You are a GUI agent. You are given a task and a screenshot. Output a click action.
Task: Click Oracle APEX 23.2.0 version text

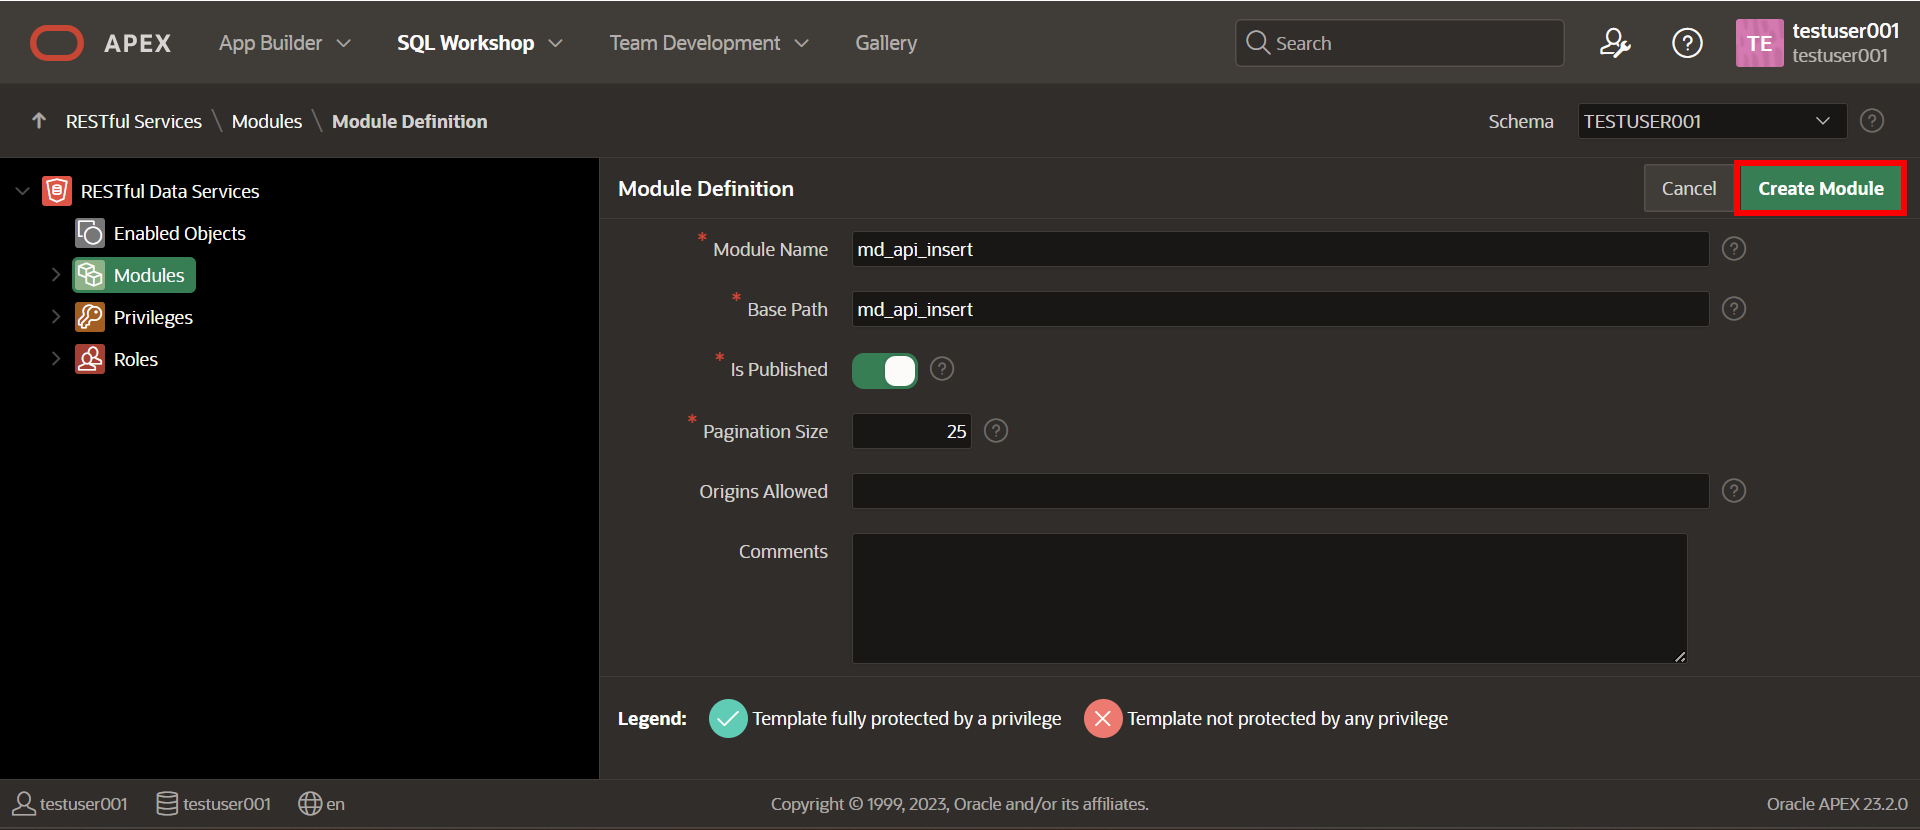(1837, 804)
